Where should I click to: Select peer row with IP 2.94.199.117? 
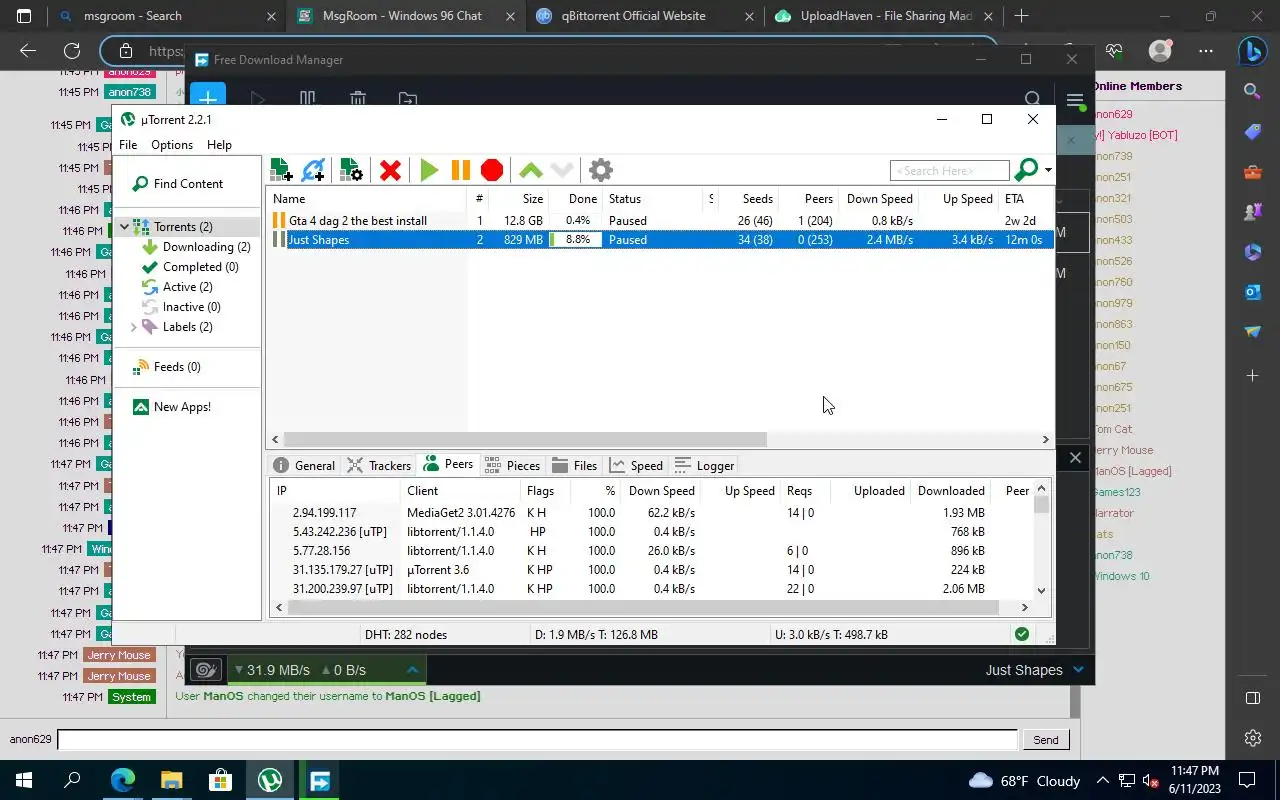coord(650,513)
